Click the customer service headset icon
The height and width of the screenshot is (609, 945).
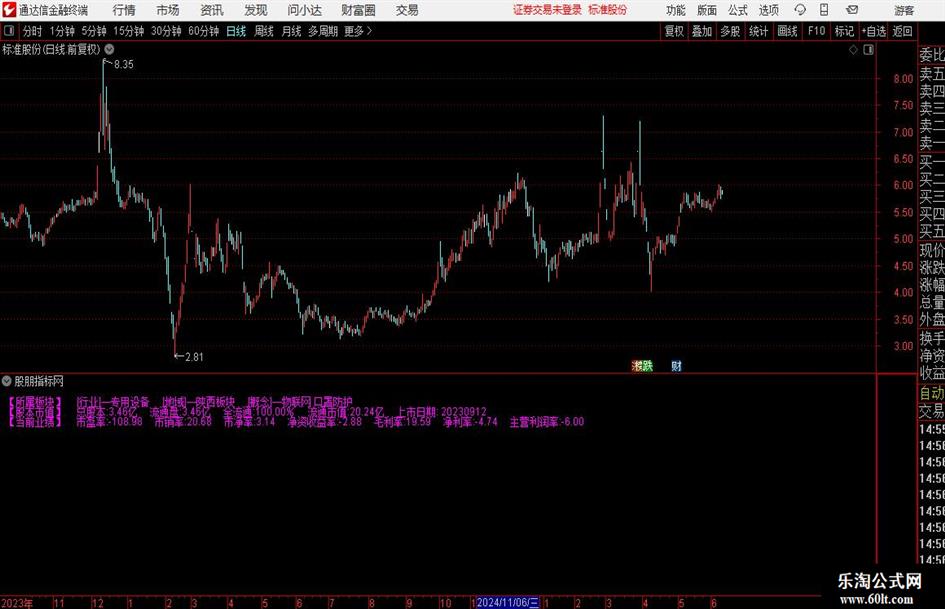pos(800,10)
